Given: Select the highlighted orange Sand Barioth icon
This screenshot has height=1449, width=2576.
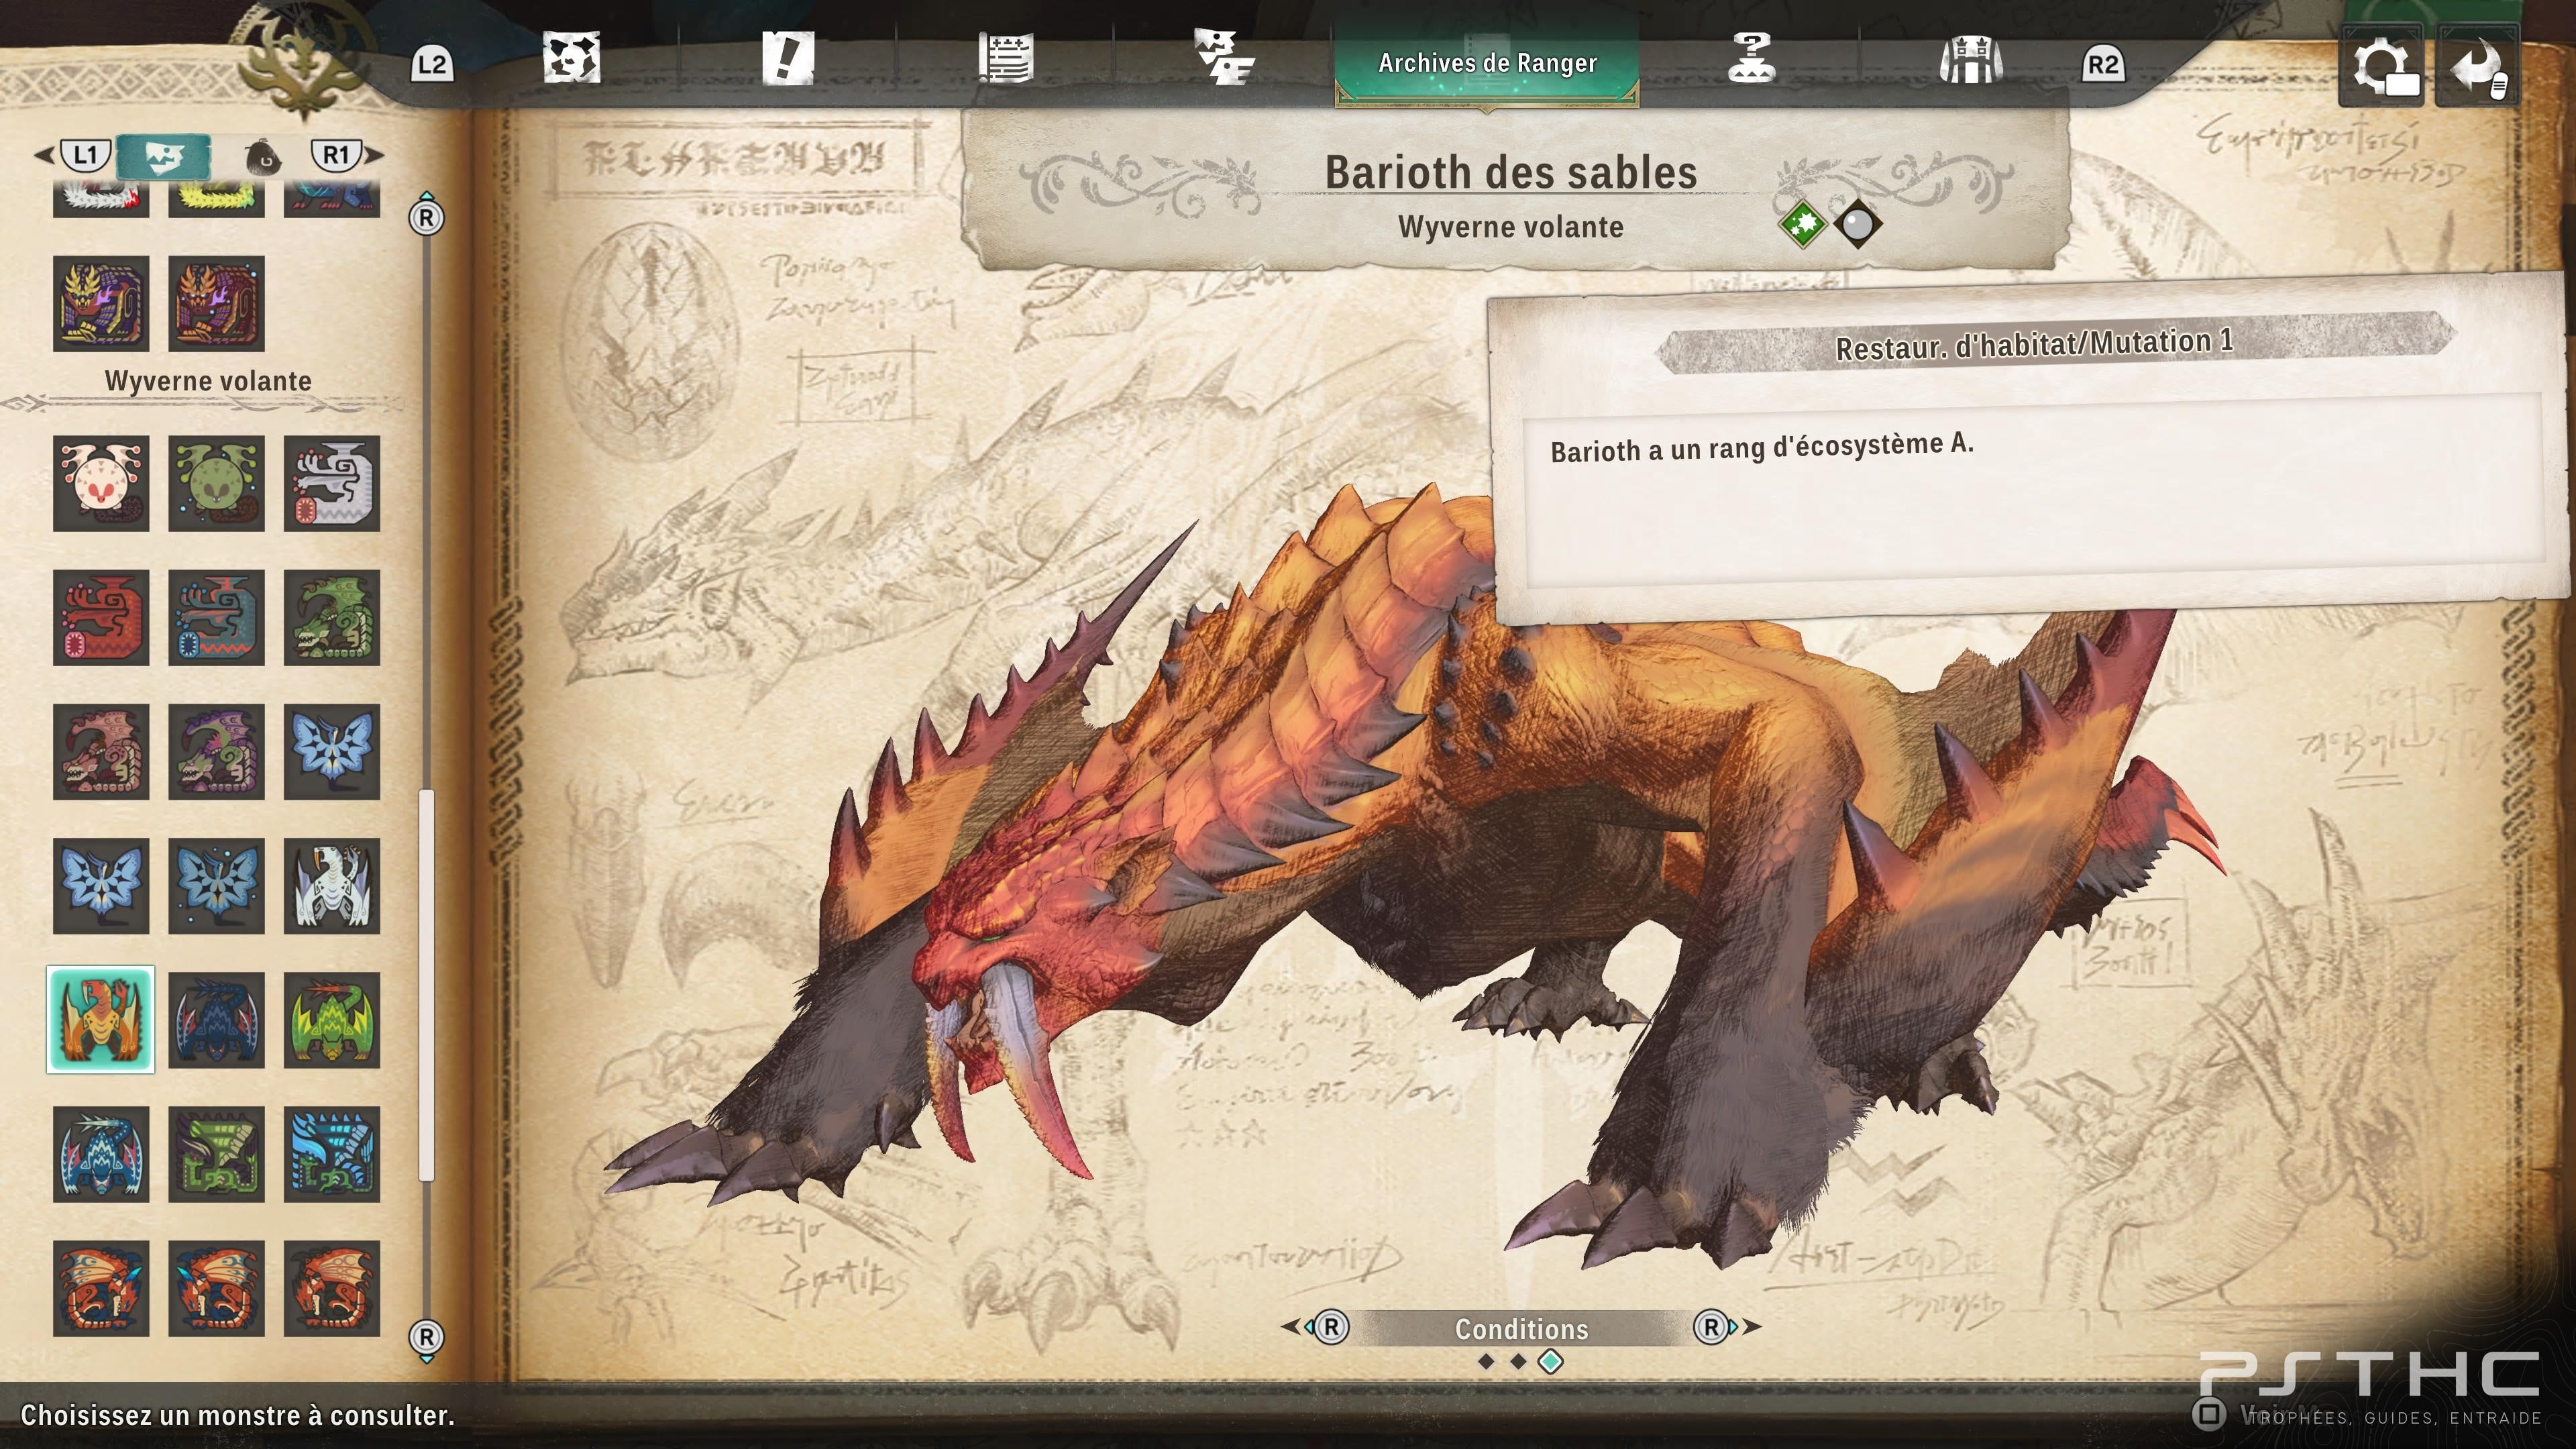Looking at the screenshot, I should point(101,1020).
